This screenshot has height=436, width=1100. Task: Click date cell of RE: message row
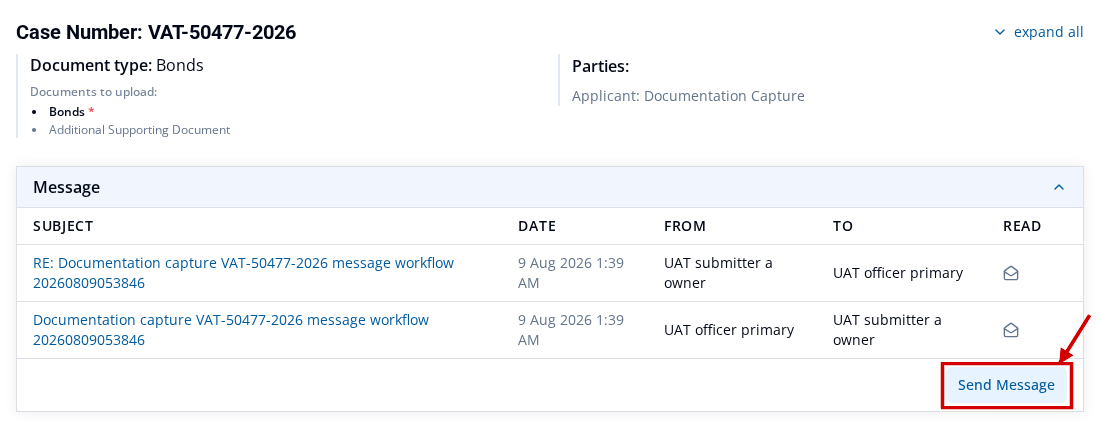(x=571, y=273)
